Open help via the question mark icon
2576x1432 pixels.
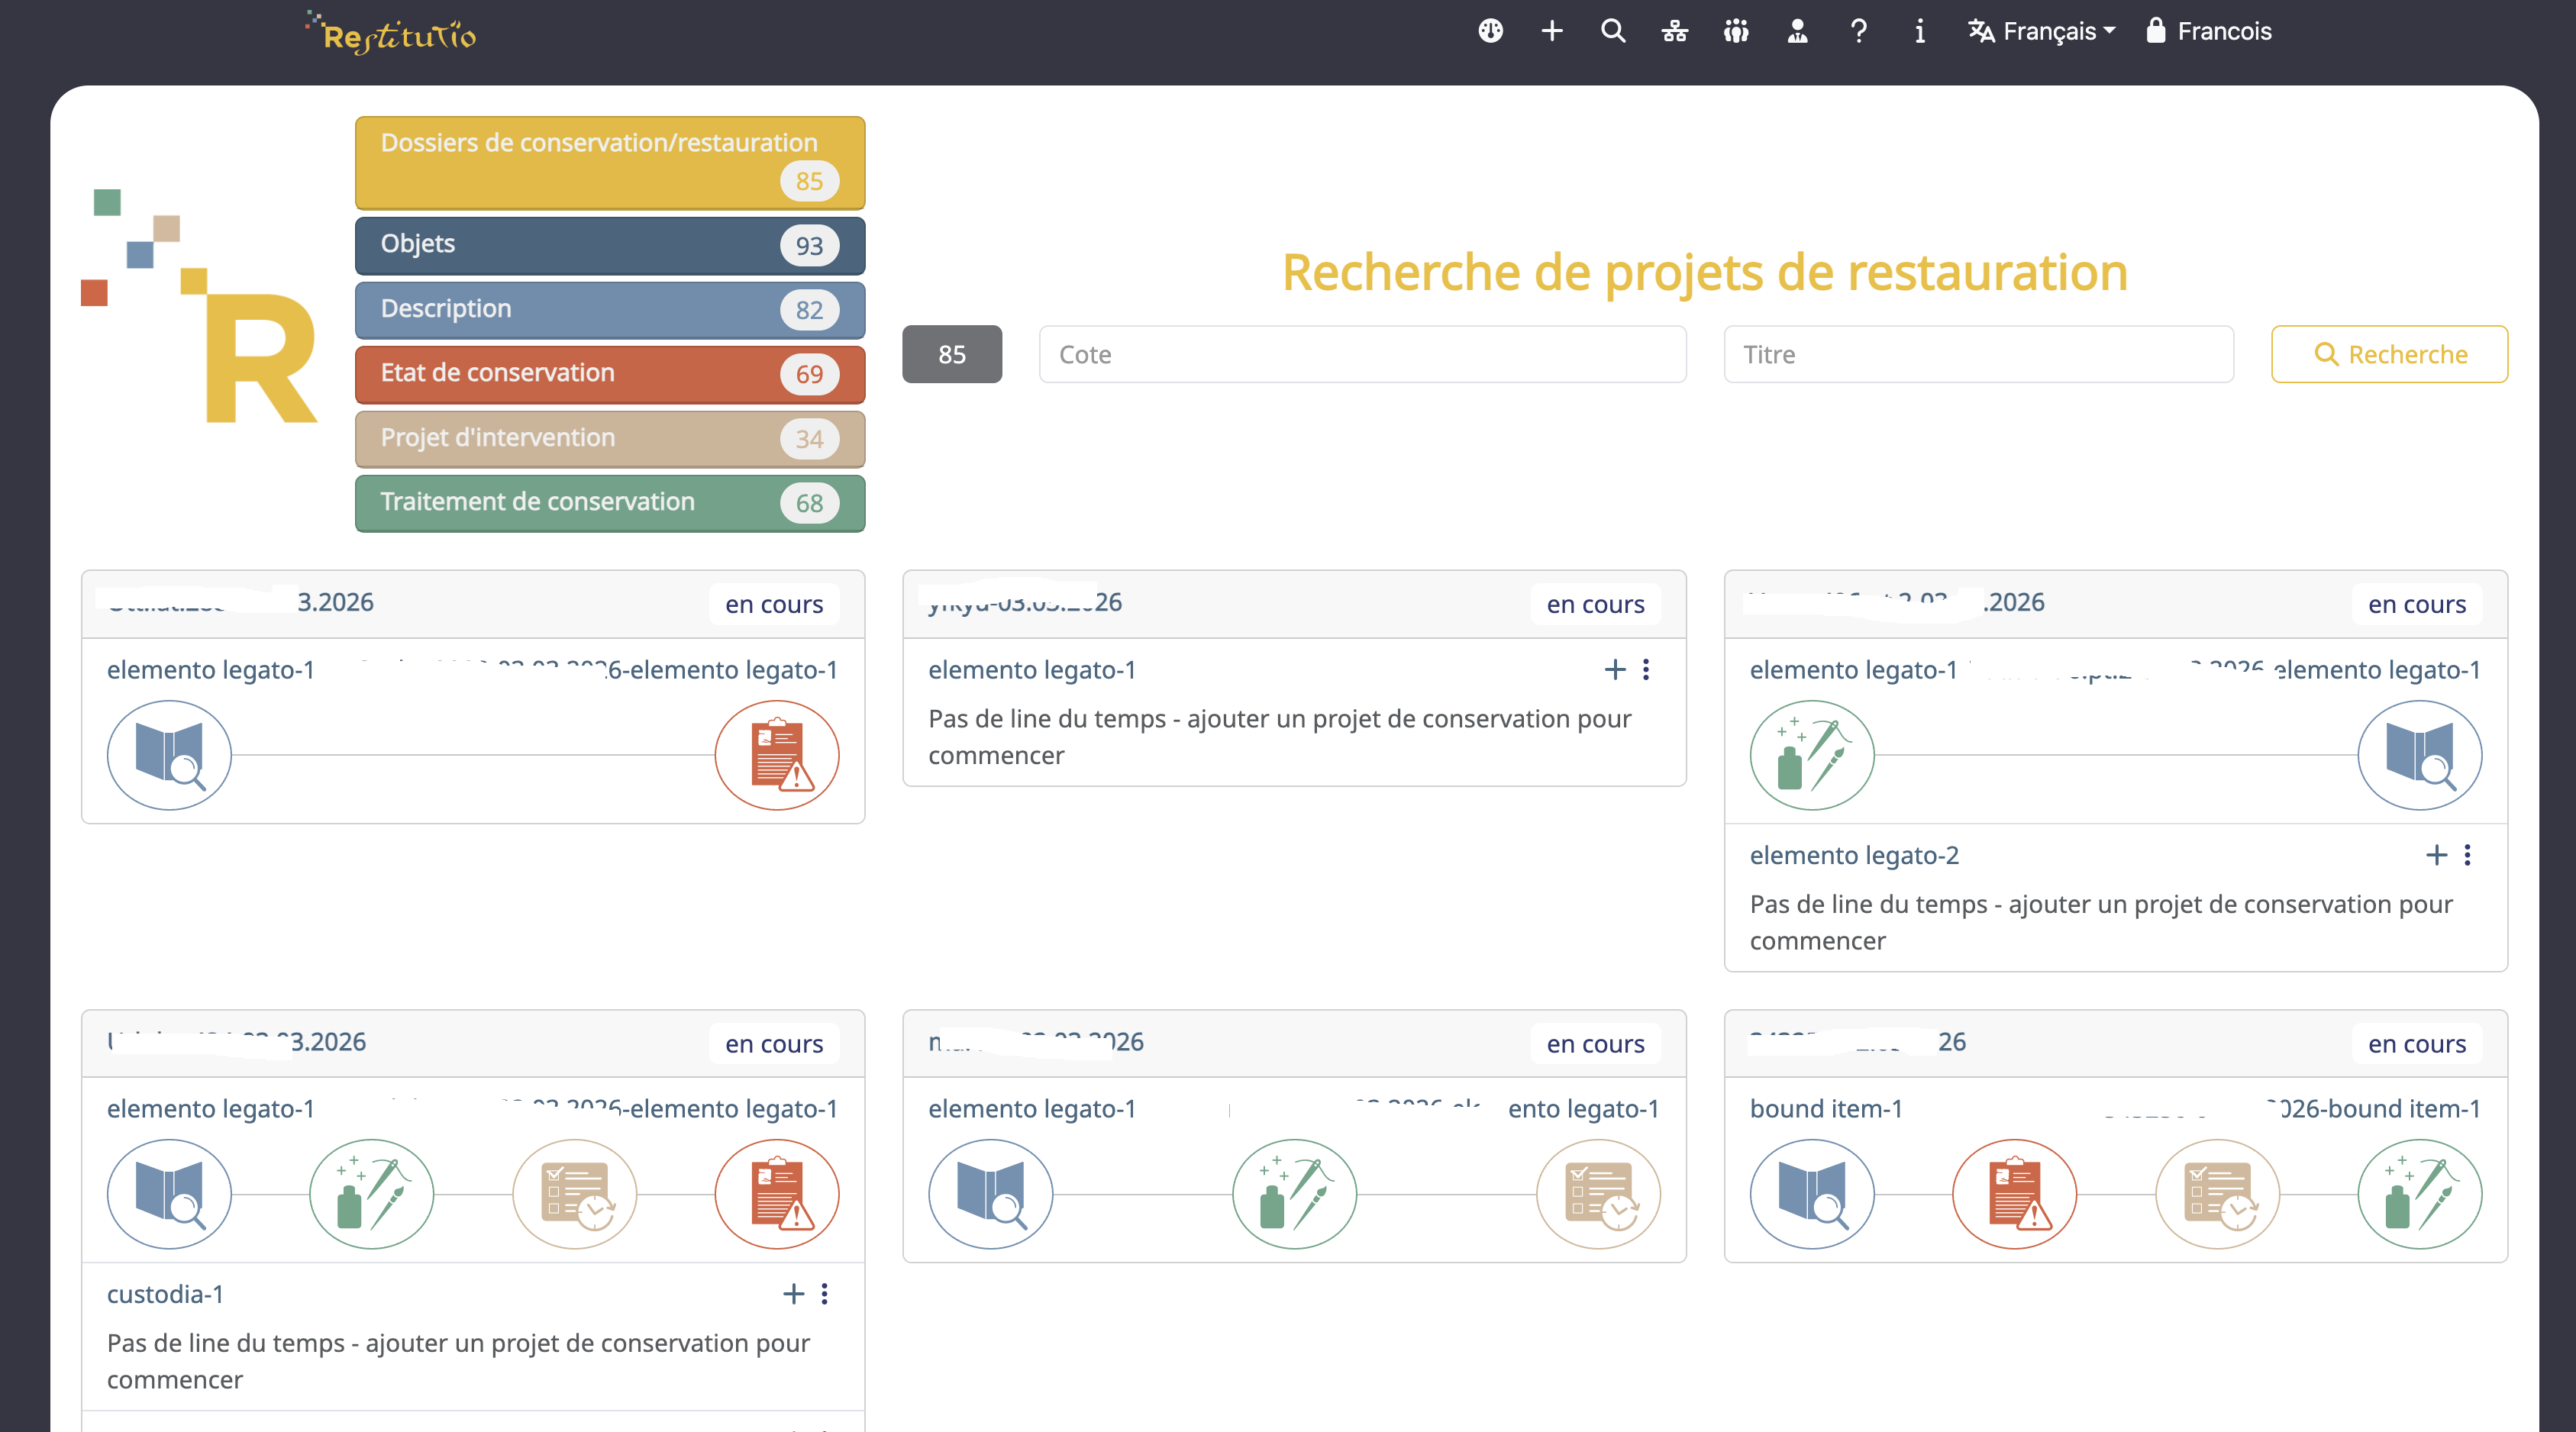click(1858, 31)
